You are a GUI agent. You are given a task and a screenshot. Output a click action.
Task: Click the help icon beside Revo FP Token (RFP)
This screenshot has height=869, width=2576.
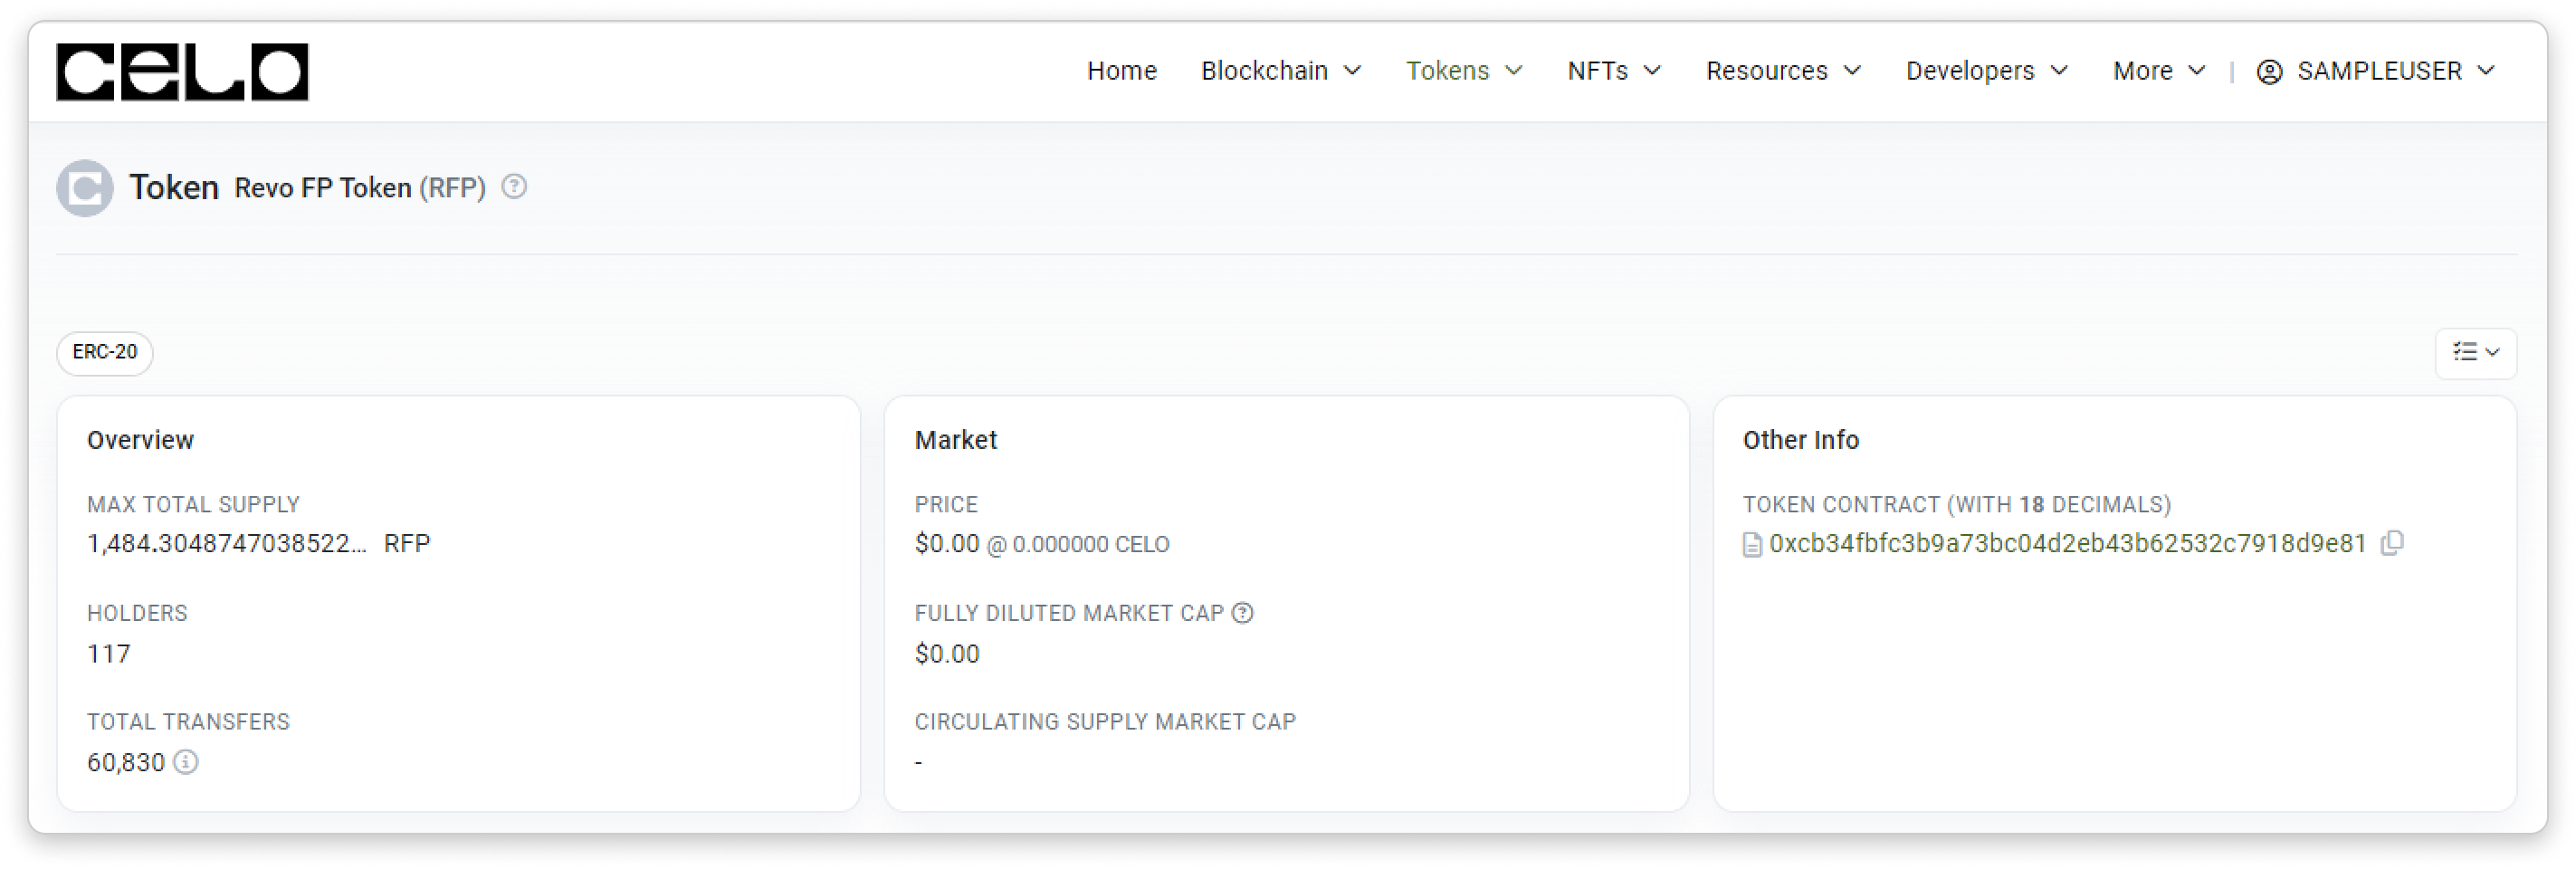pos(514,187)
